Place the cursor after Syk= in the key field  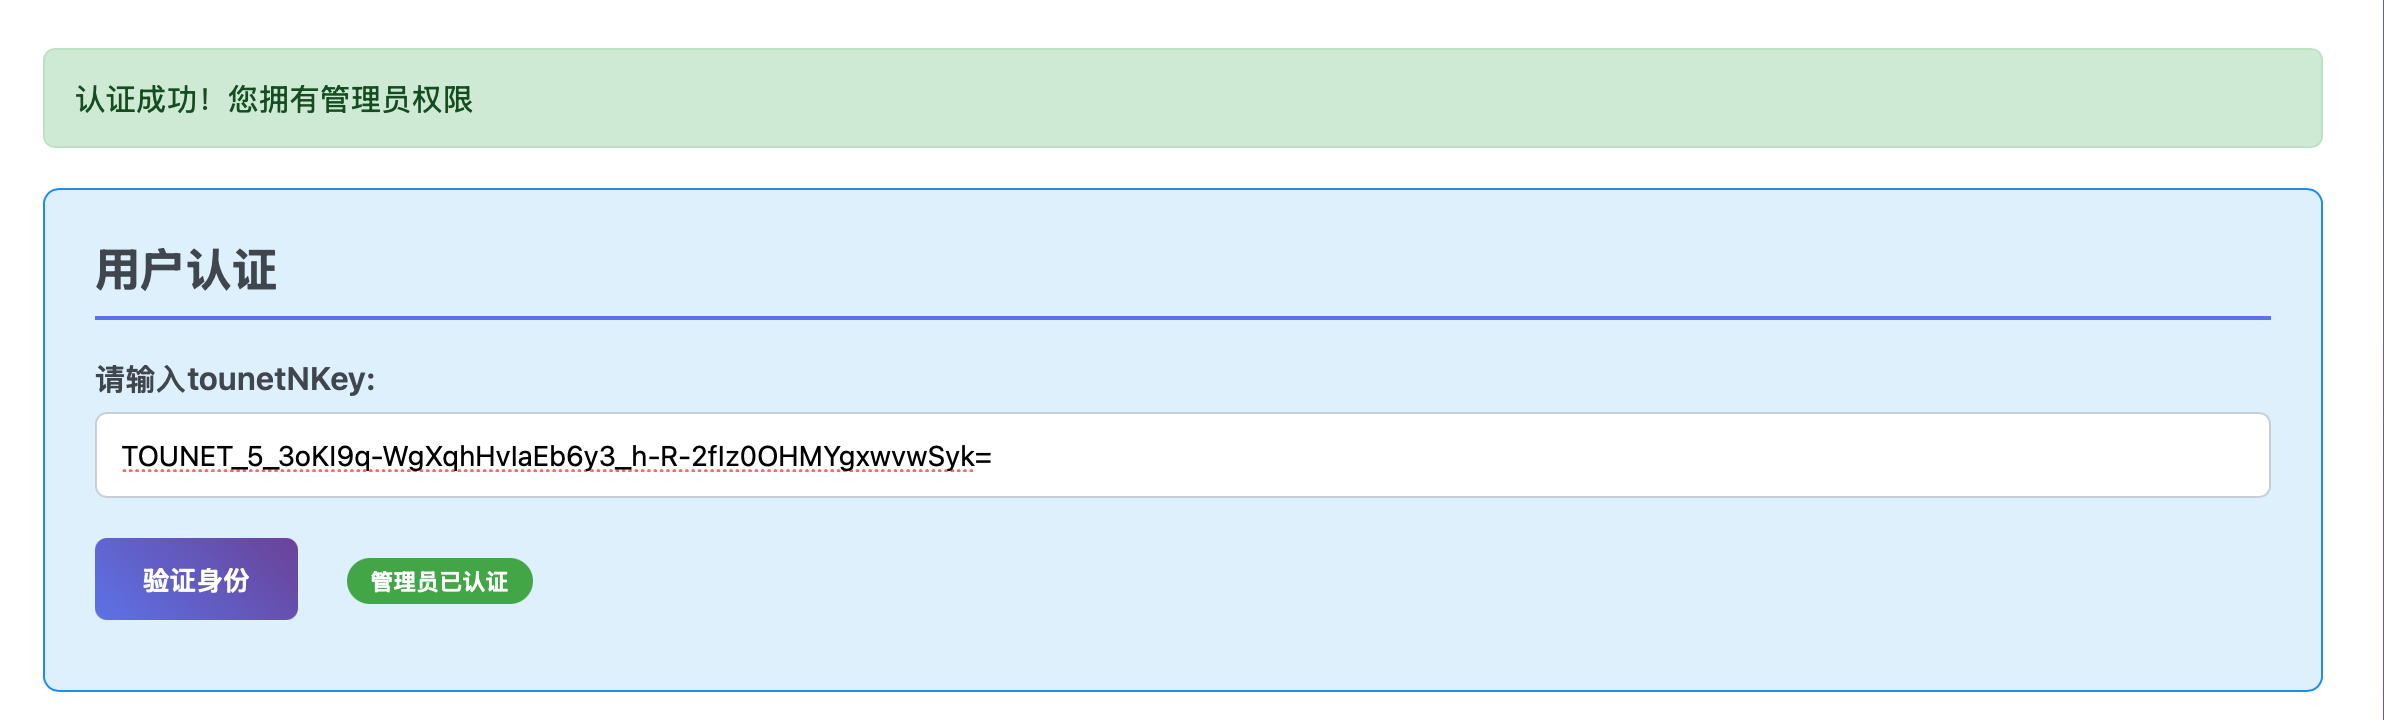[993, 457]
